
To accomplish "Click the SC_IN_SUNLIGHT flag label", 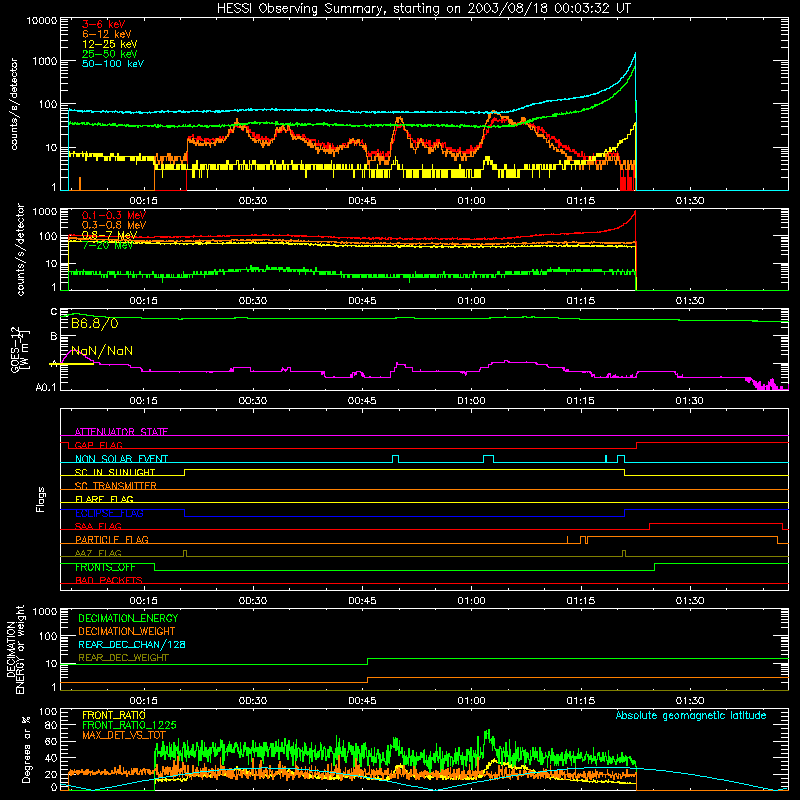I will click(x=115, y=472).
